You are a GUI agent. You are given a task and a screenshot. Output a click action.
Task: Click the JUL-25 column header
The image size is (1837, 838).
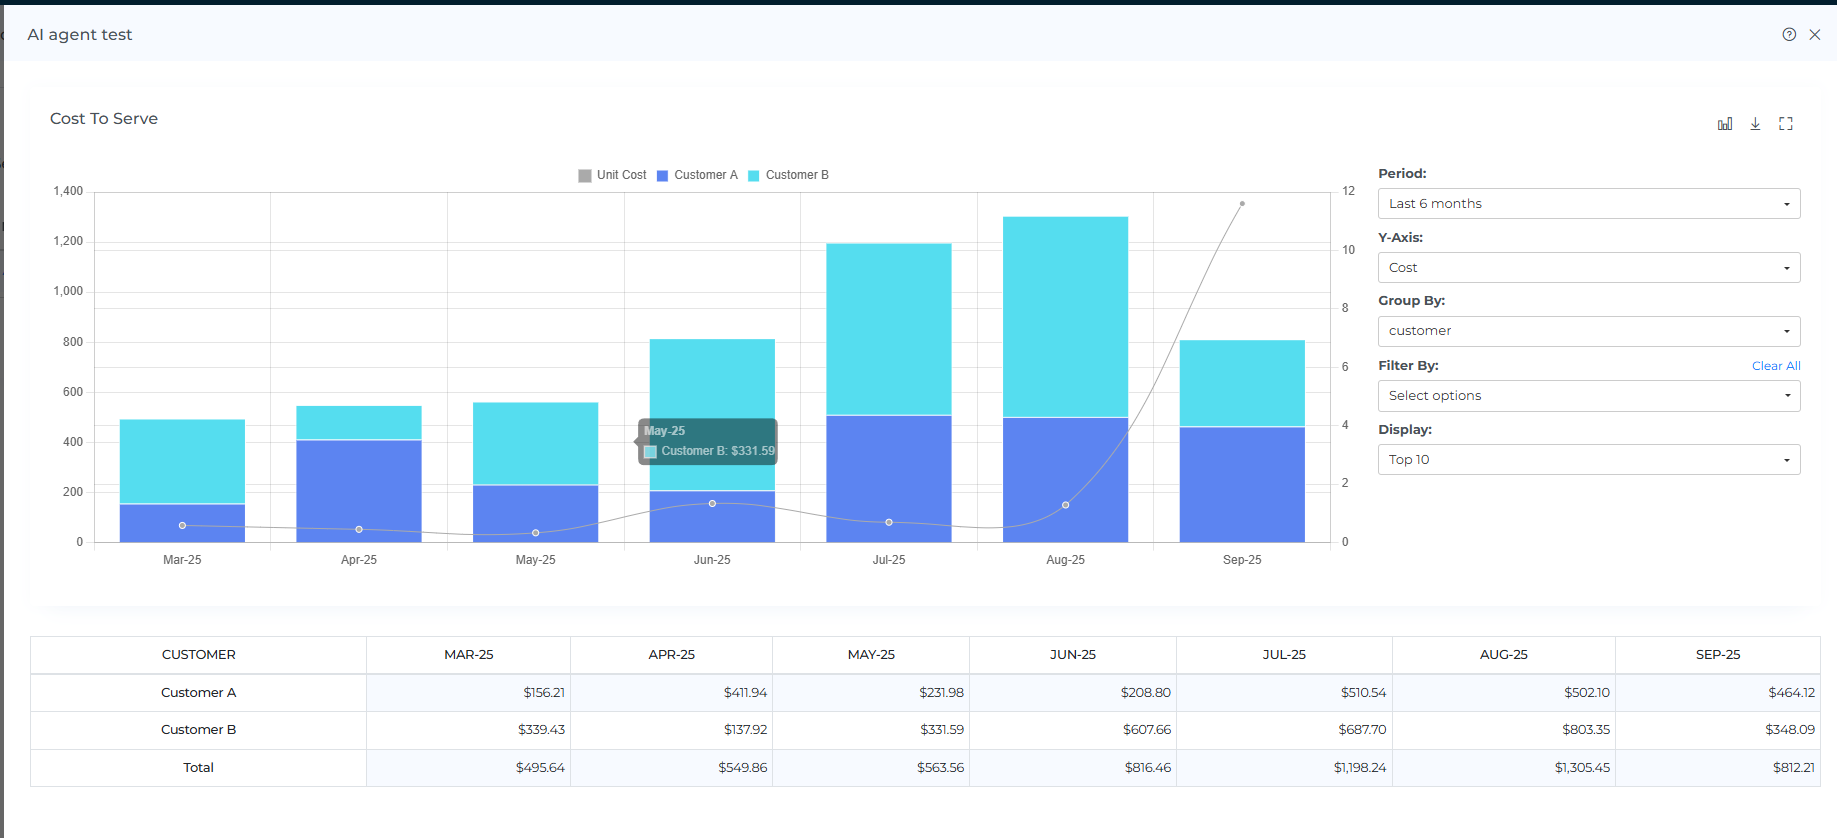pos(1284,655)
